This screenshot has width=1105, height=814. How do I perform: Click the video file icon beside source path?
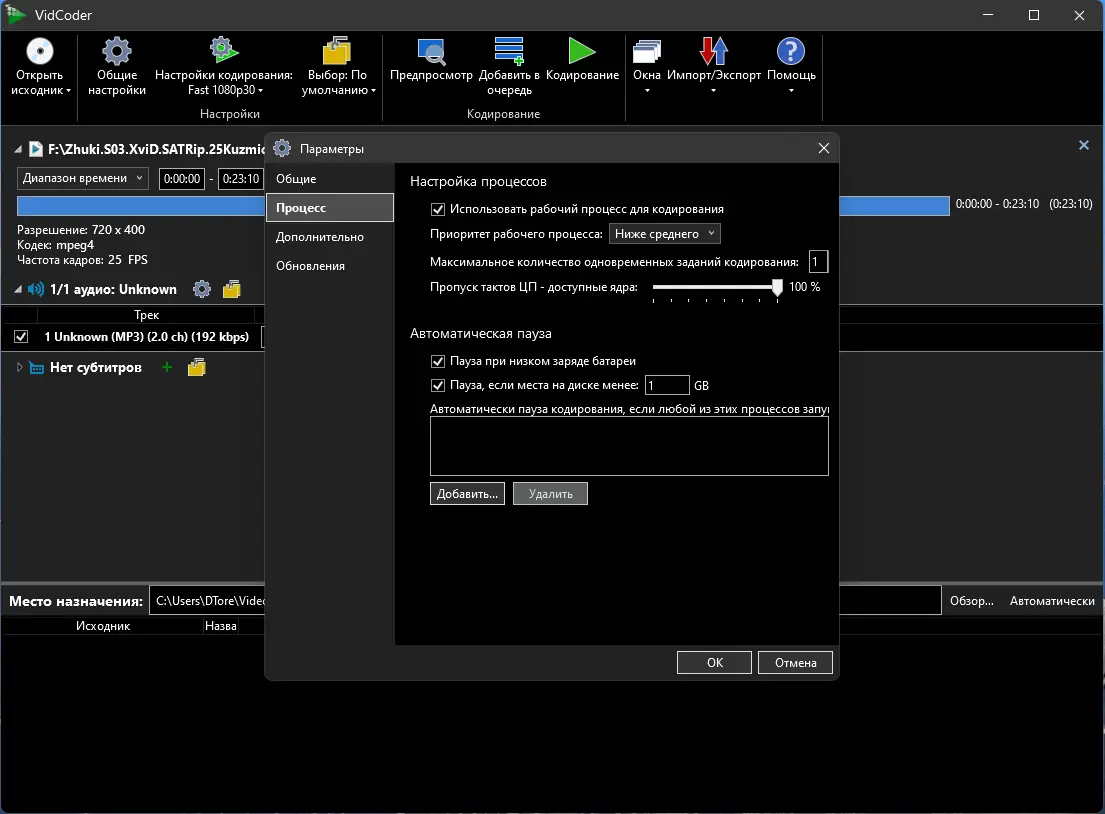35,149
